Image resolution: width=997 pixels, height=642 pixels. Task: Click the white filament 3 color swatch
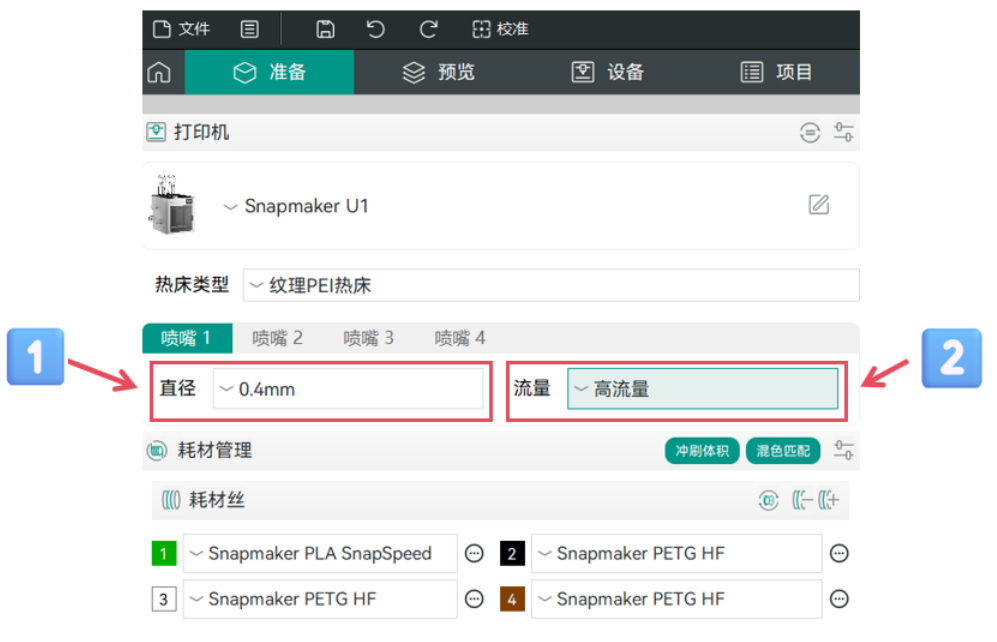[164, 599]
